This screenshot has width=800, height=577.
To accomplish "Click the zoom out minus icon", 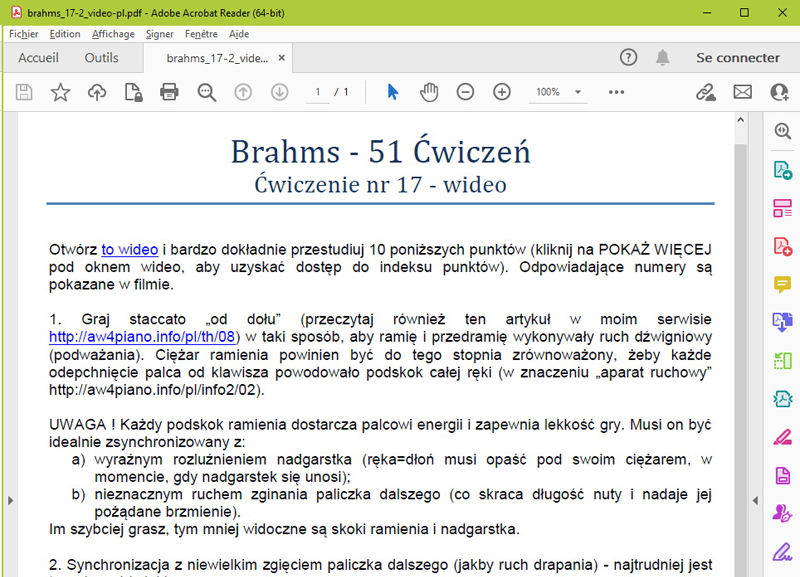I will pos(465,92).
